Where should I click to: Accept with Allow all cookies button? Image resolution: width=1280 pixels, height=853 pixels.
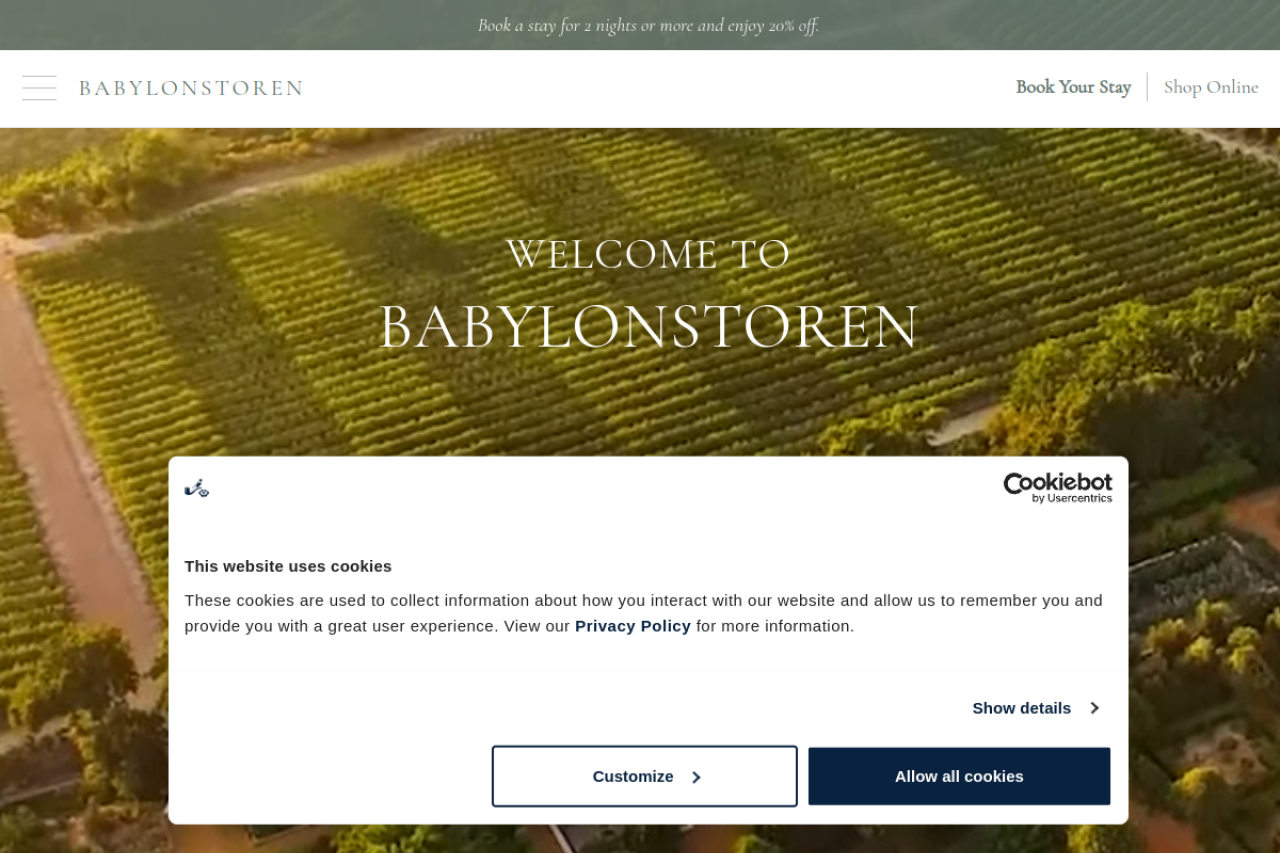coord(959,776)
